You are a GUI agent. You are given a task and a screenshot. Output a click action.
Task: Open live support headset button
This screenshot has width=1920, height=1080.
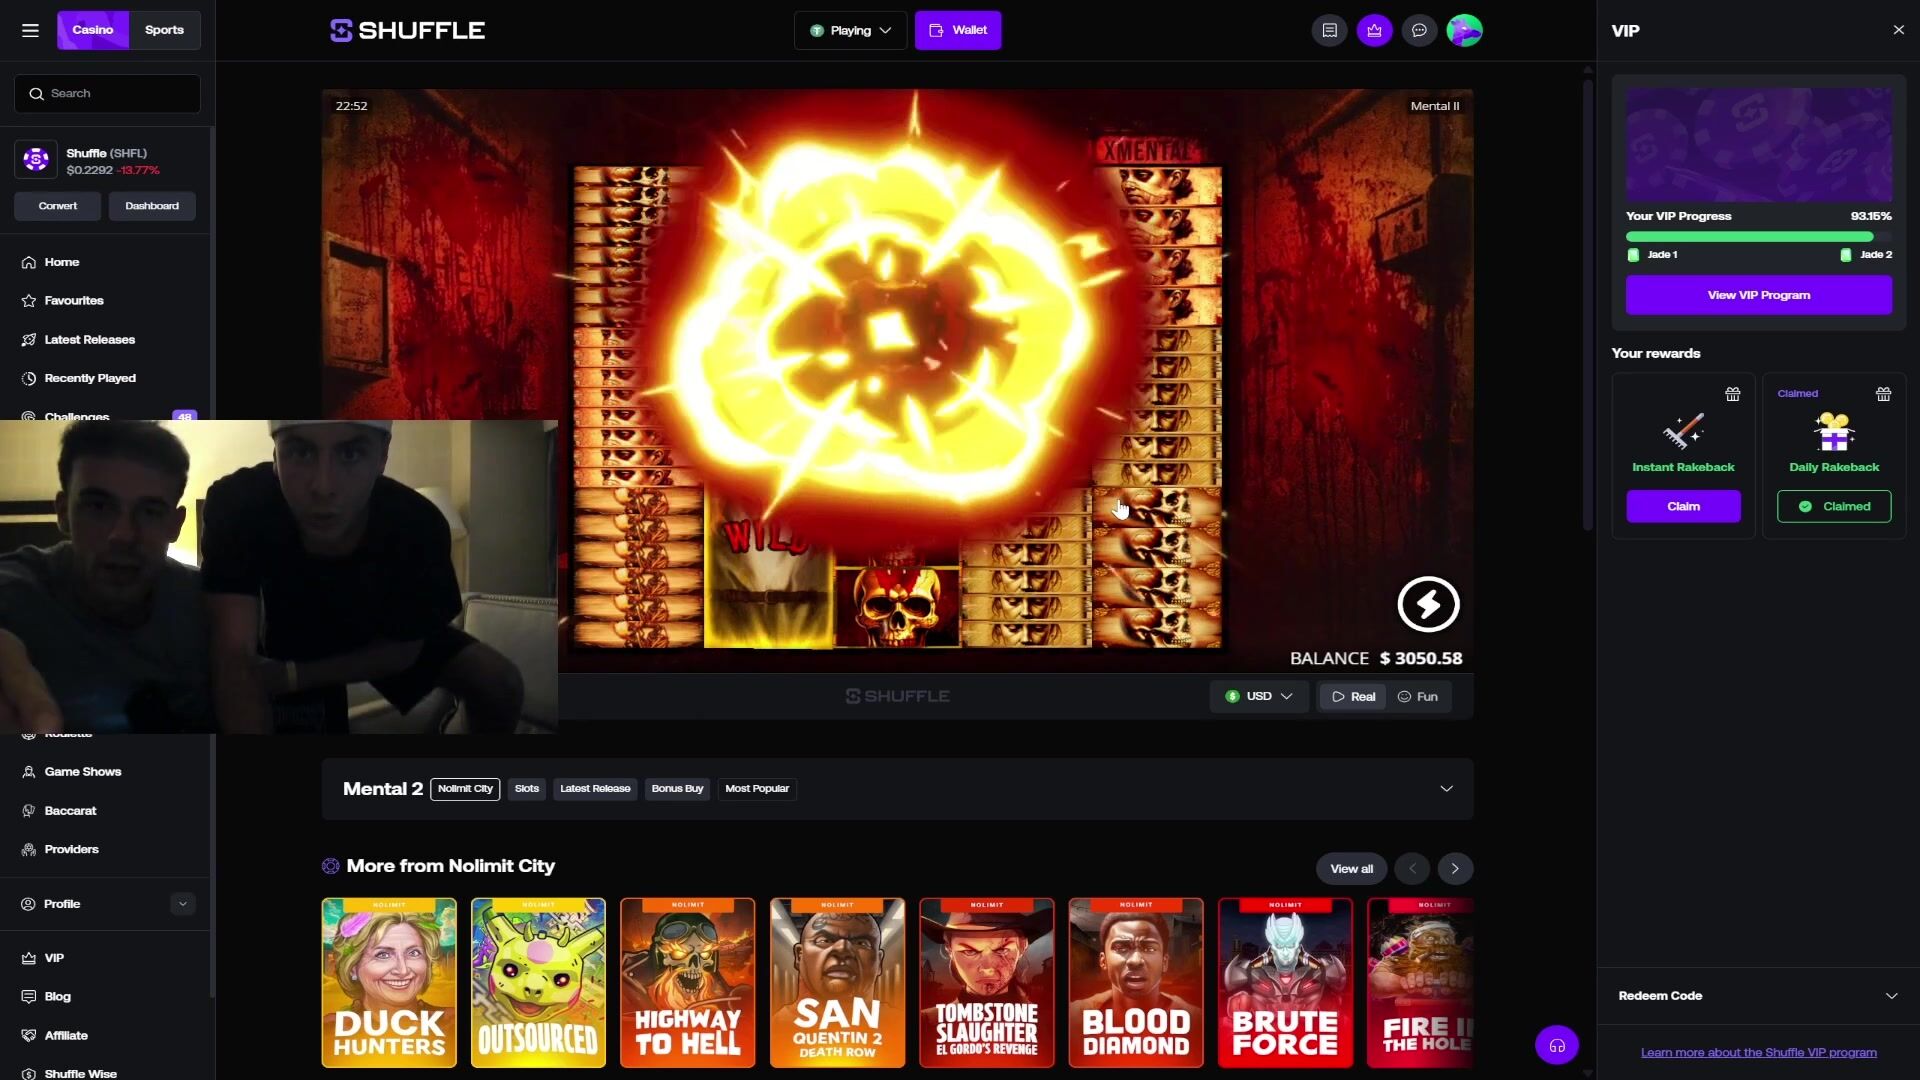(x=1557, y=1046)
